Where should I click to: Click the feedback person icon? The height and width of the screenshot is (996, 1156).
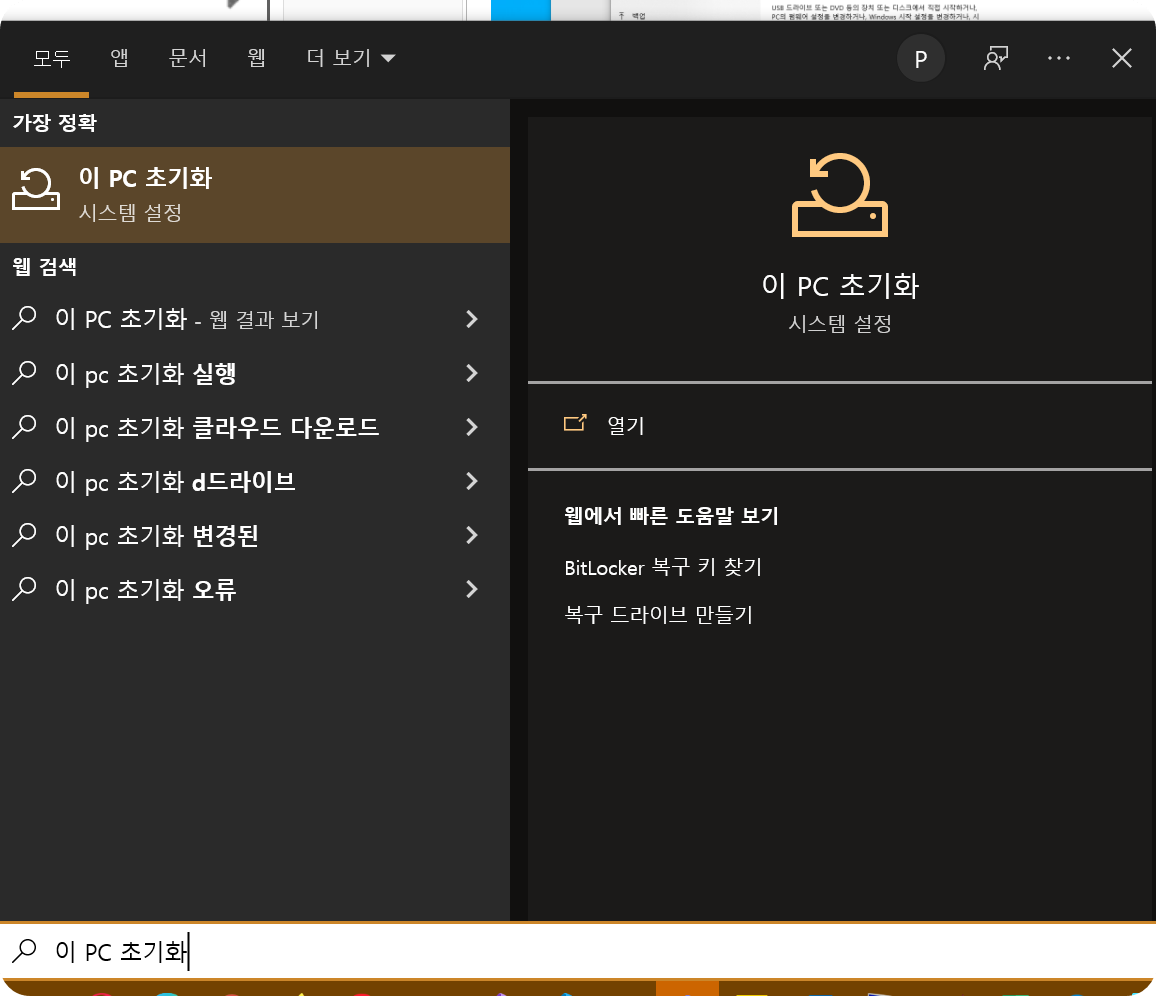[x=996, y=58]
